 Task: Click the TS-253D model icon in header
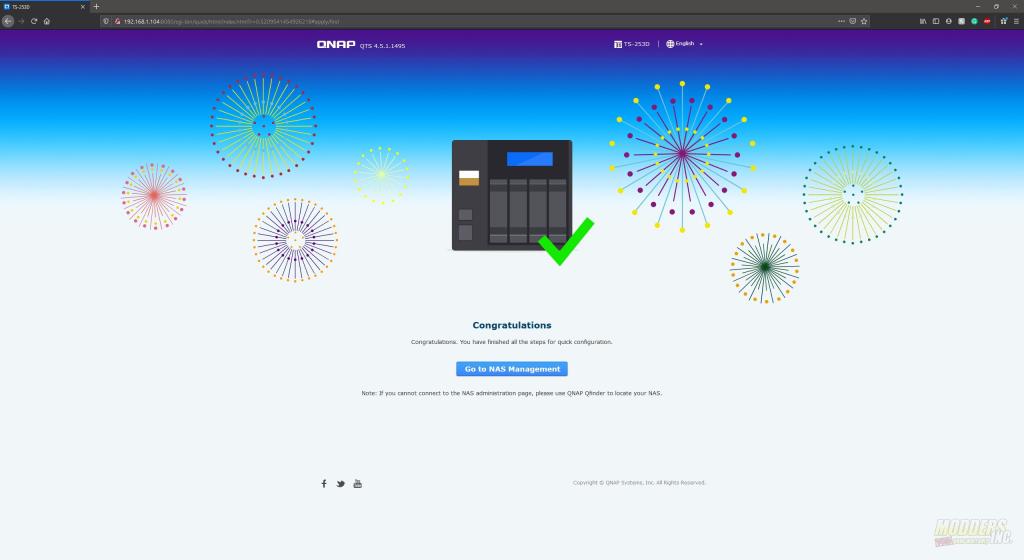coord(617,44)
